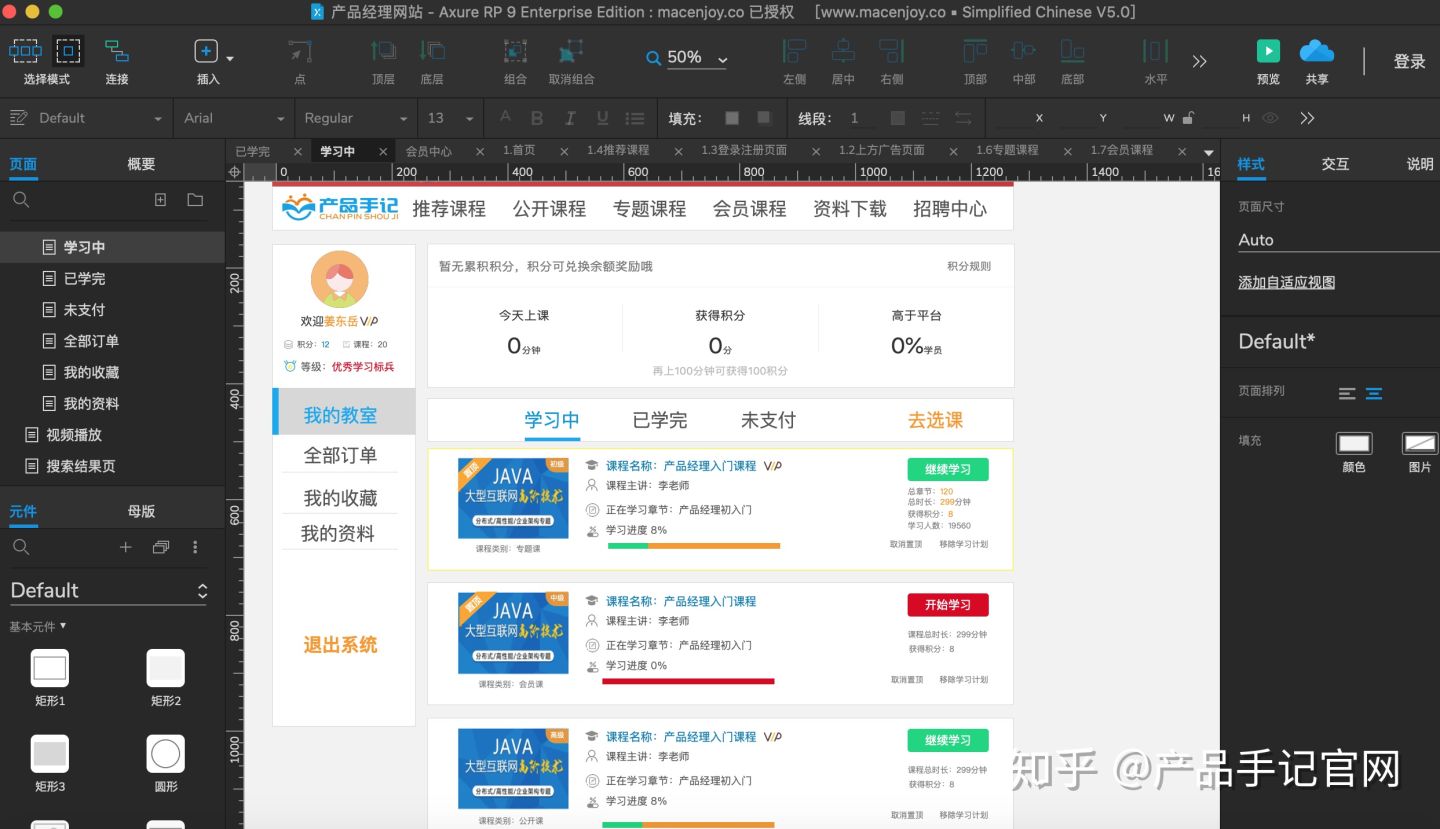The height and width of the screenshot is (829, 1440).
Task: Open the 交互 panel tab
Action: 1334,163
